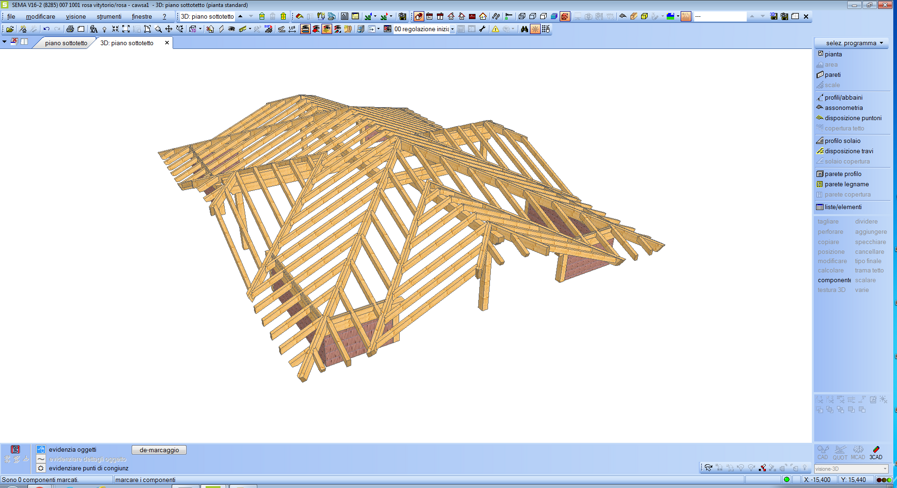Image resolution: width=897 pixels, height=488 pixels.
Task: Close the 3D: piano sottotetto tab
Action: [x=167, y=43]
